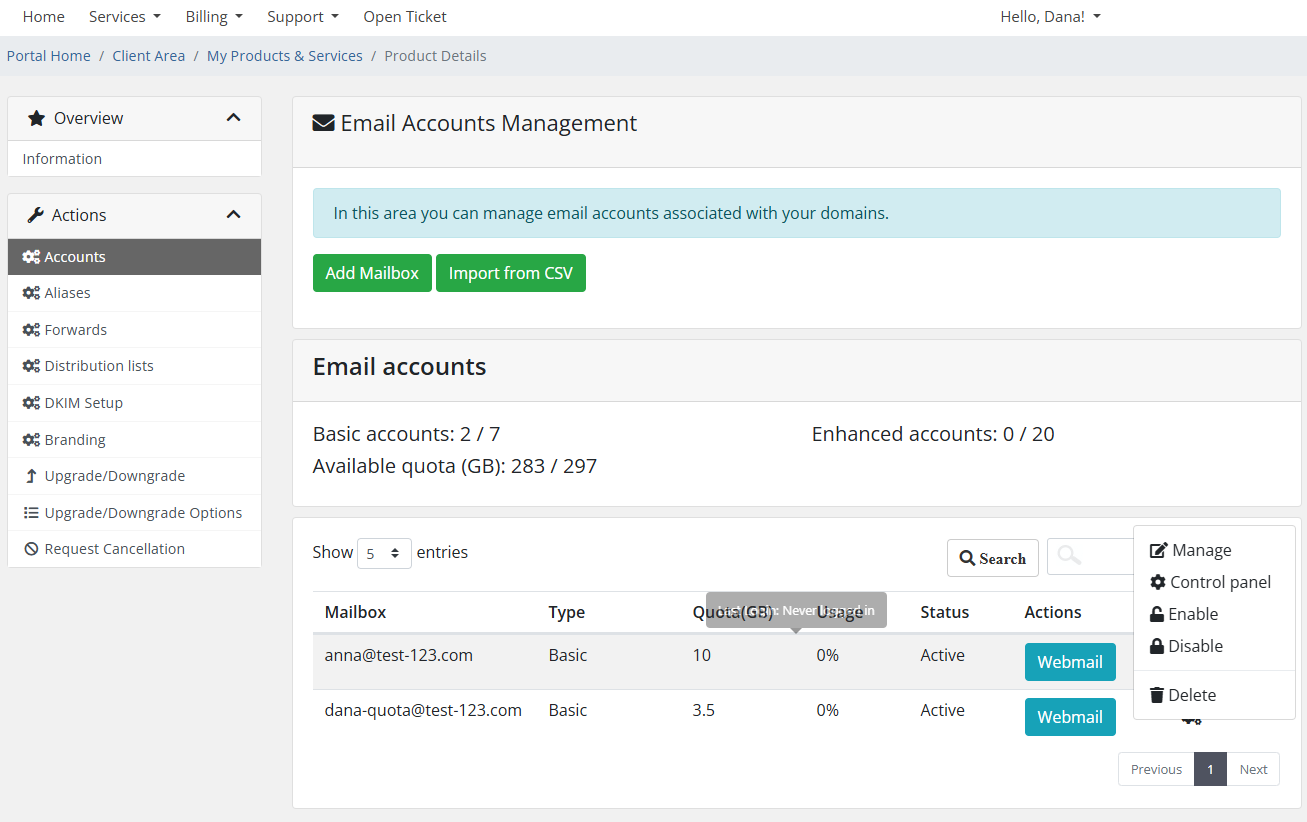This screenshot has width=1307, height=822.
Task: Choose Manage from the actions menu
Action: point(1201,550)
